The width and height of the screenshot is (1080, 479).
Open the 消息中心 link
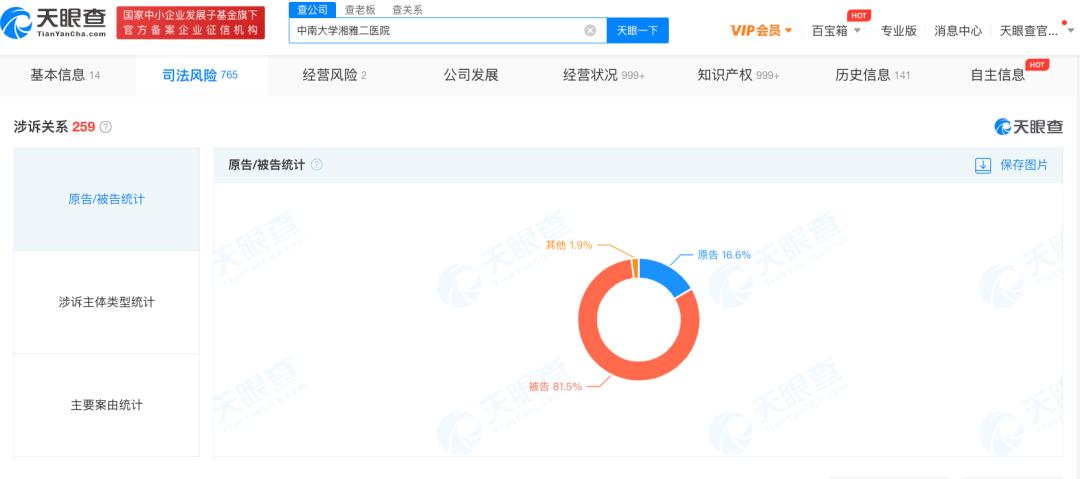pyautogui.click(x=958, y=30)
